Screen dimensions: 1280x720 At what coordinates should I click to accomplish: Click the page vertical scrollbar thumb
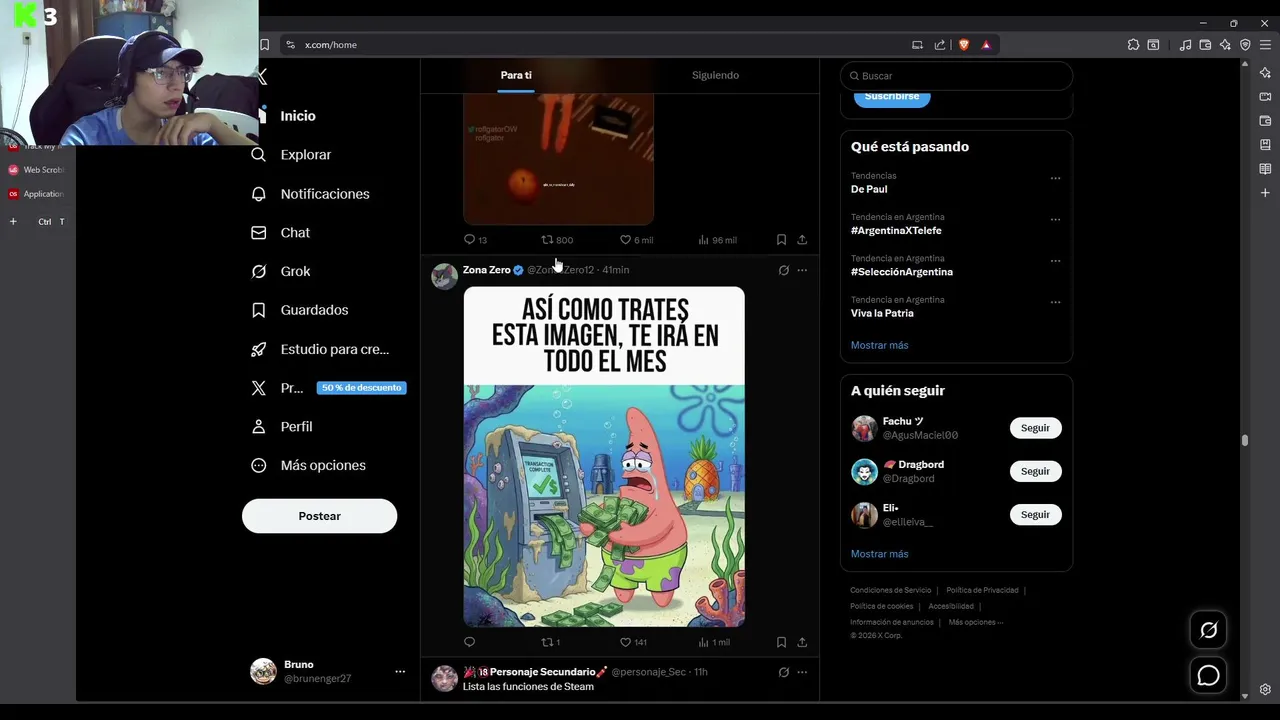(x=1245, y=440)
